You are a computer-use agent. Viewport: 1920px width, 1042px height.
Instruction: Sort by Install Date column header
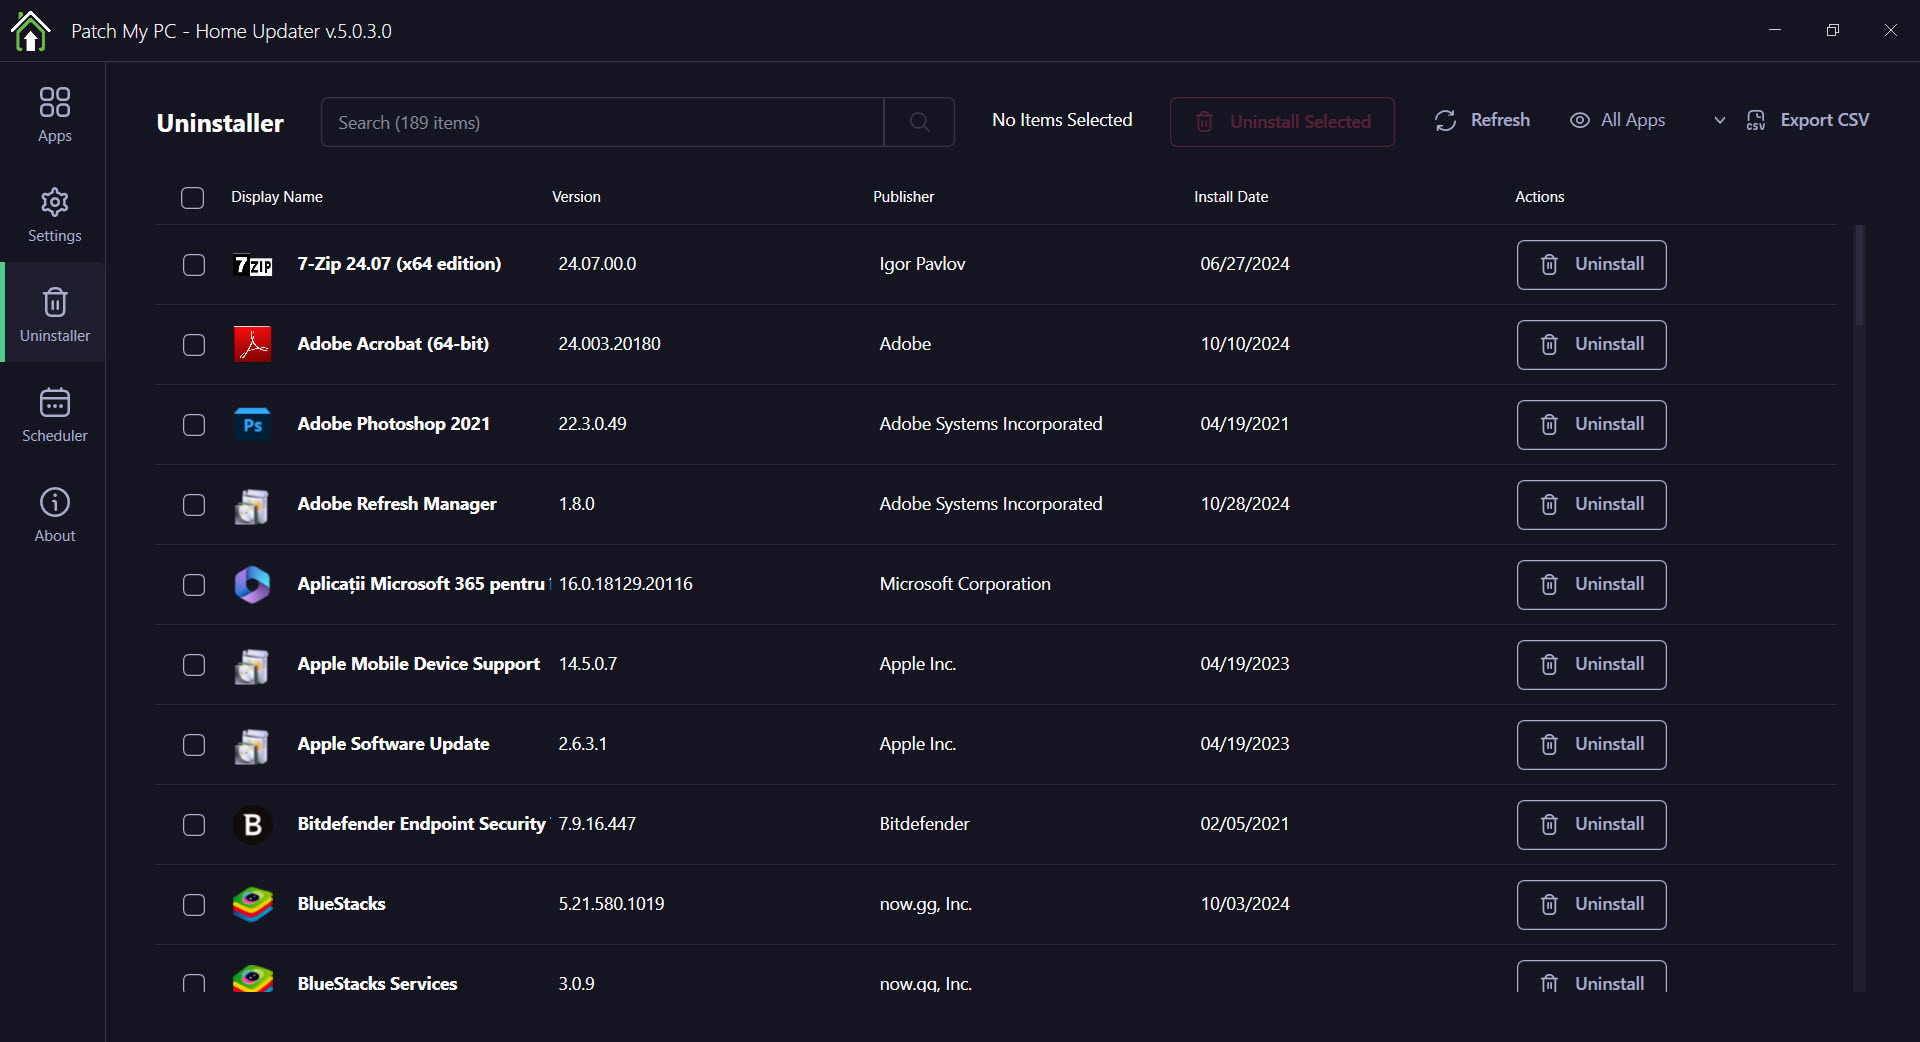[1231, 197]
